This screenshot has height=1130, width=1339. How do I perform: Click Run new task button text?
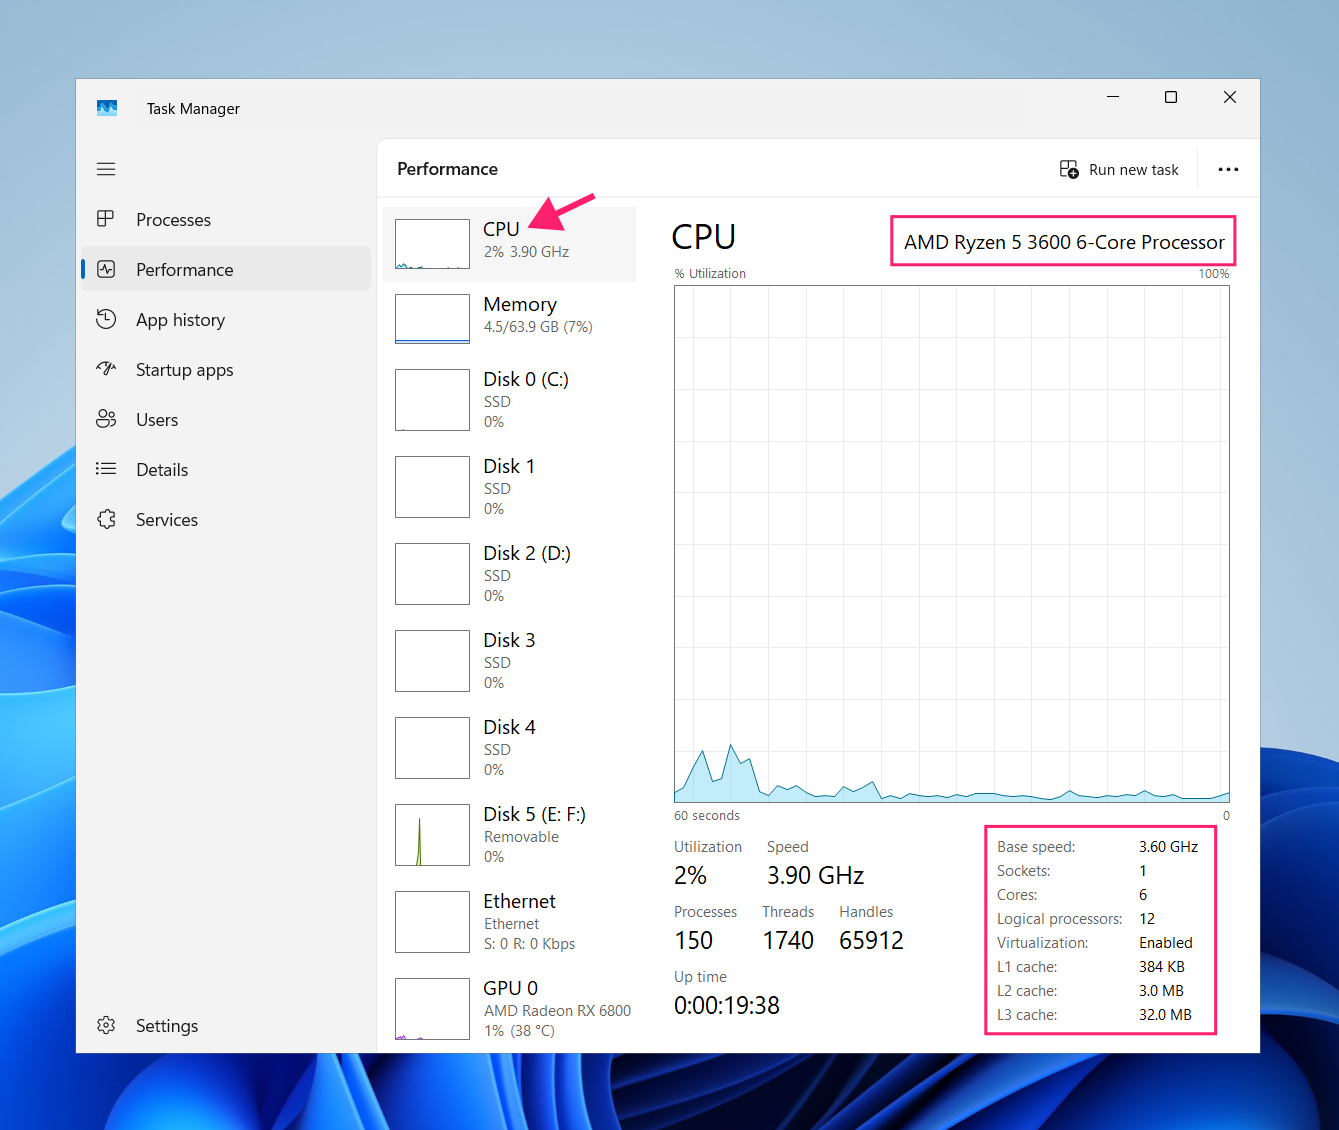(x=1134, y=169)
